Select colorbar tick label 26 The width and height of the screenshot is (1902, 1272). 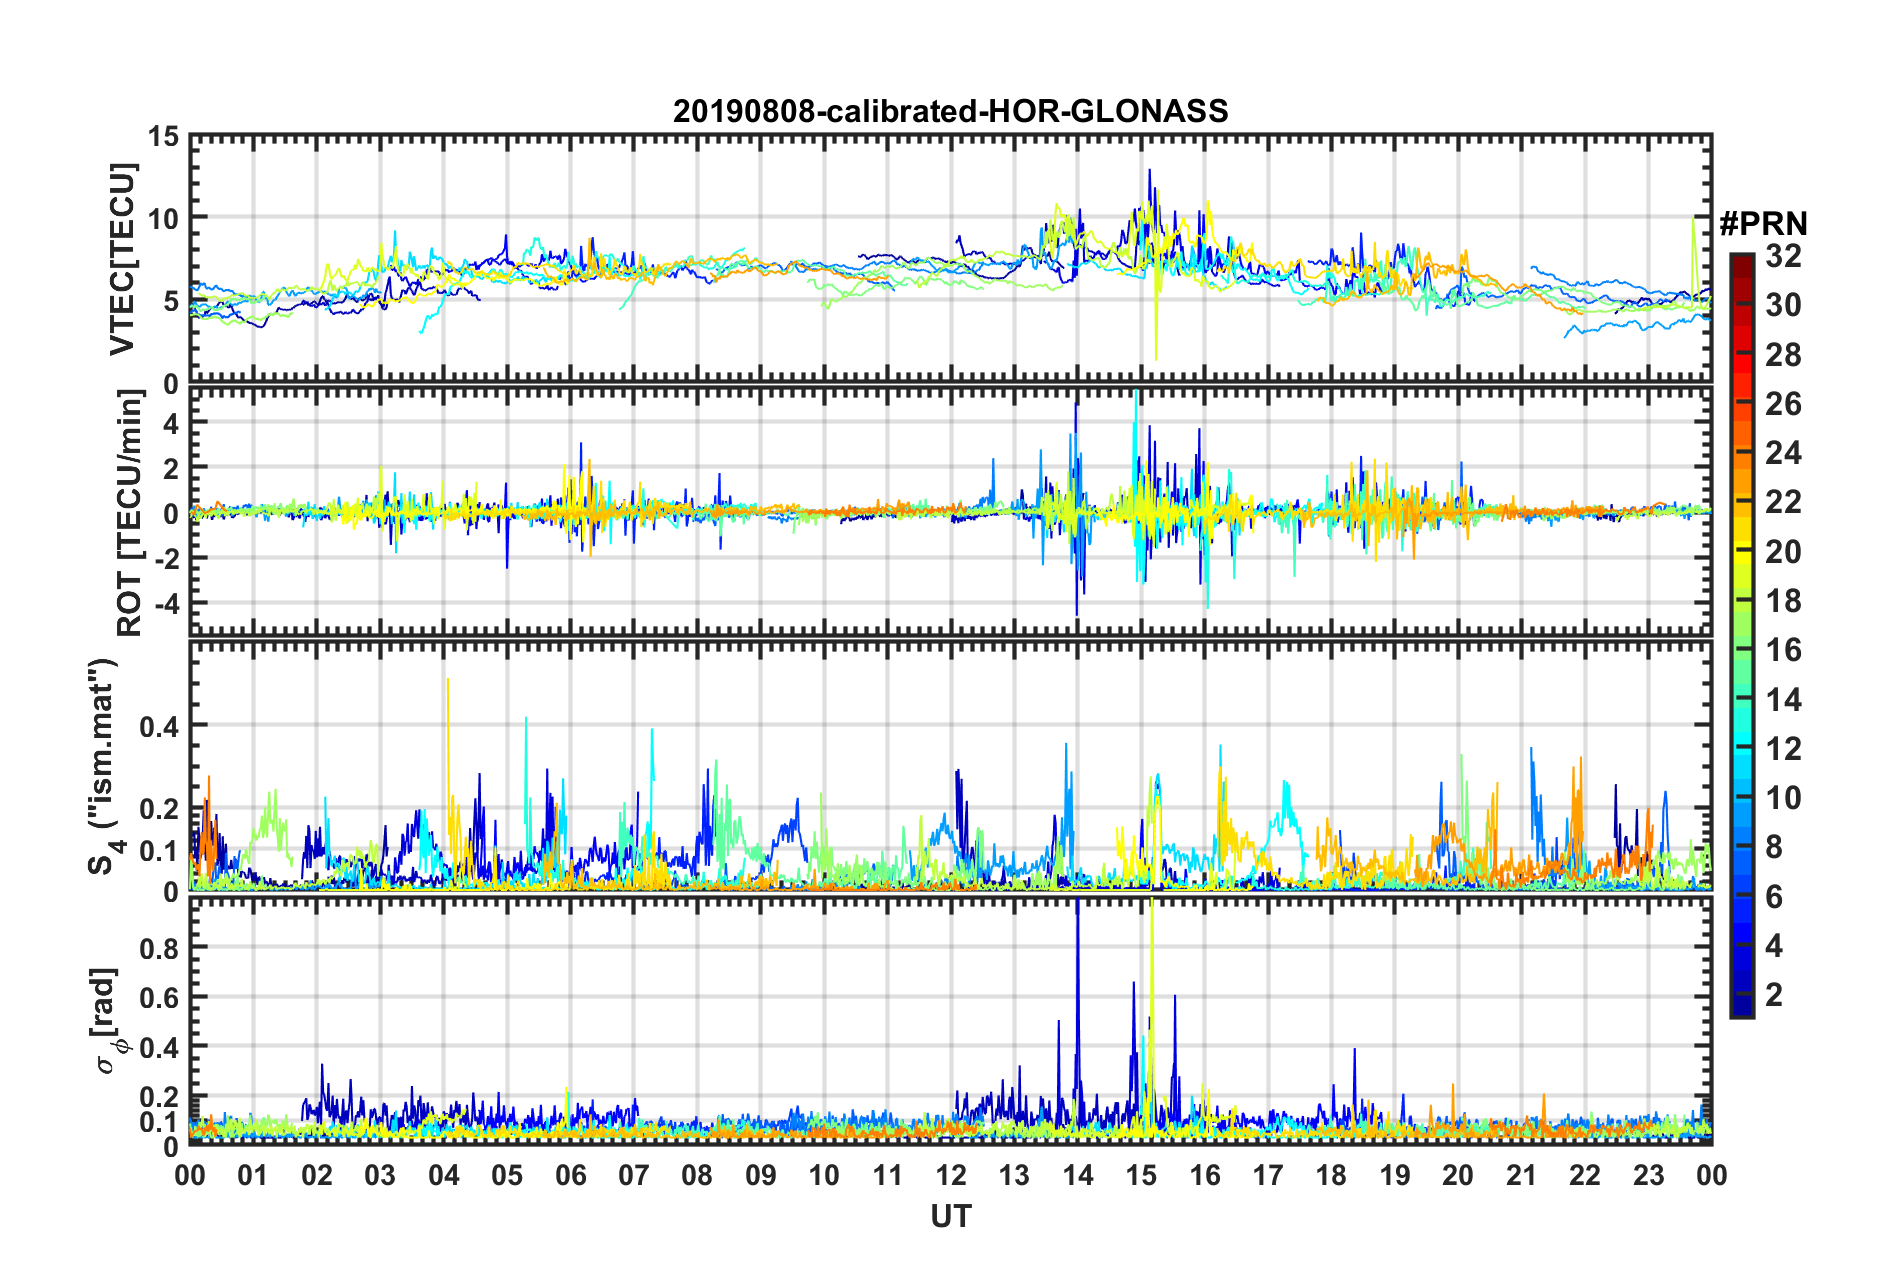tap(1783, 404)
